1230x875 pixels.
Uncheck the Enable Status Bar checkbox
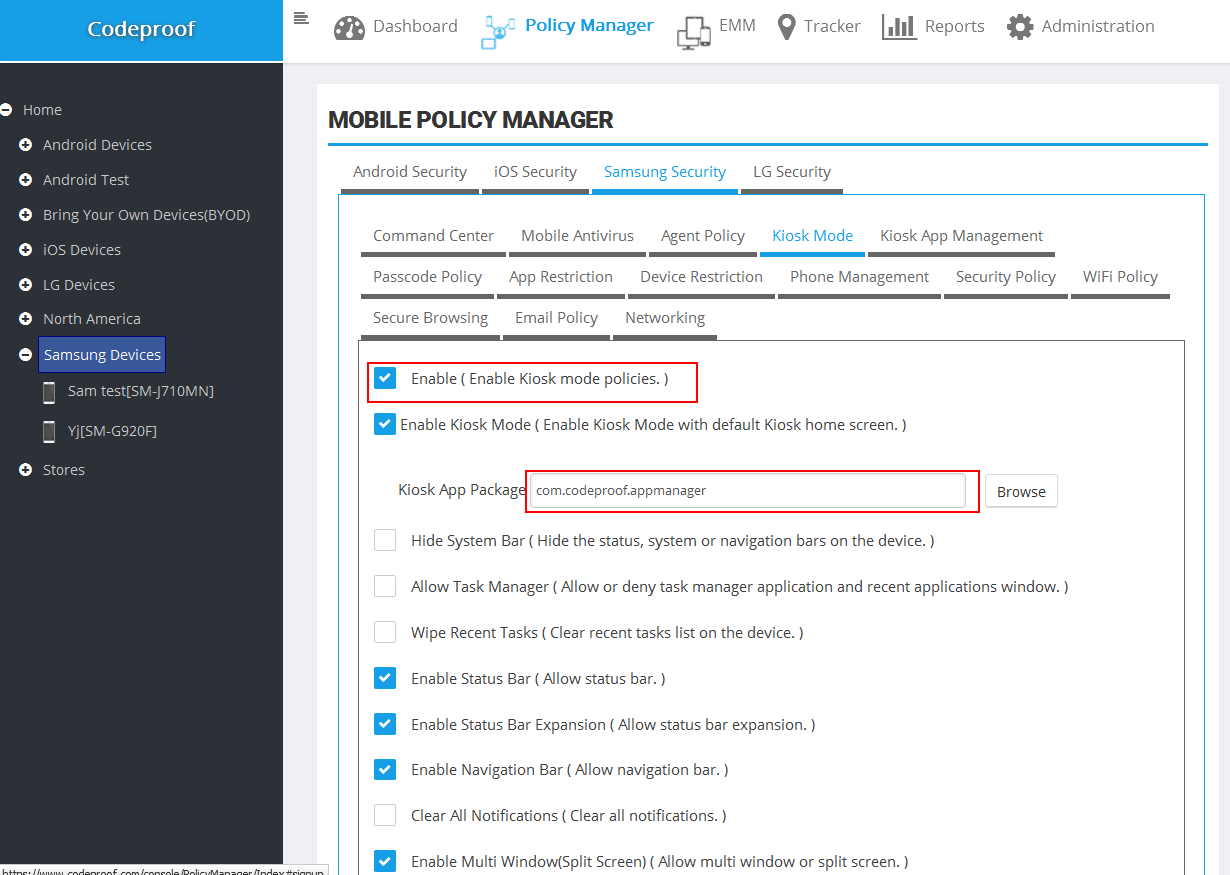click(x=385, y=678)
